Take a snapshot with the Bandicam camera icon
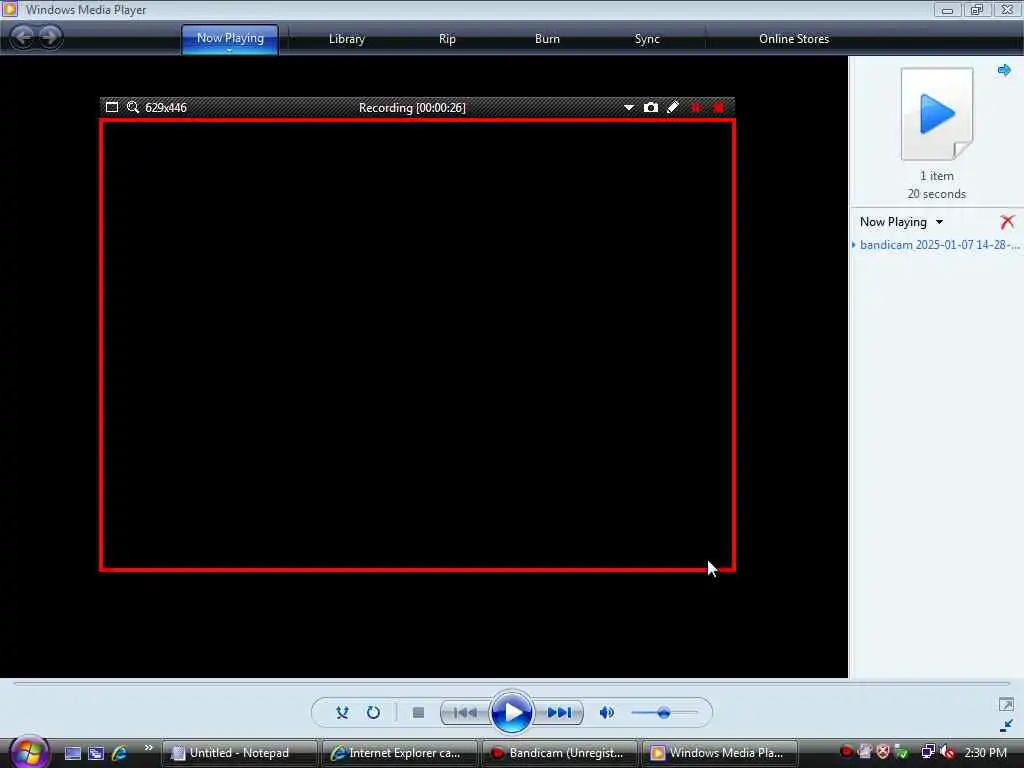The width and height of the screenshot is (1024, 768). (x=650, y=107)
